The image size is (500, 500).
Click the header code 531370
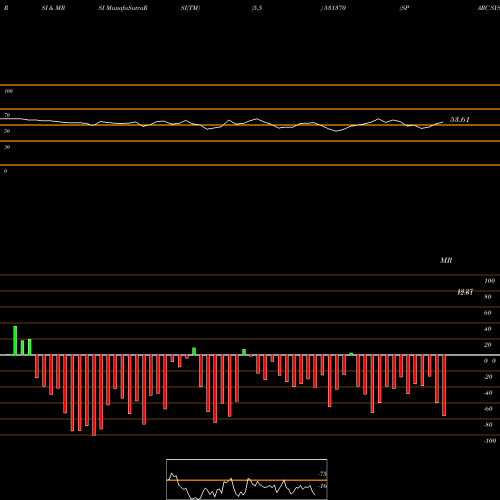(x=335, y=8)
